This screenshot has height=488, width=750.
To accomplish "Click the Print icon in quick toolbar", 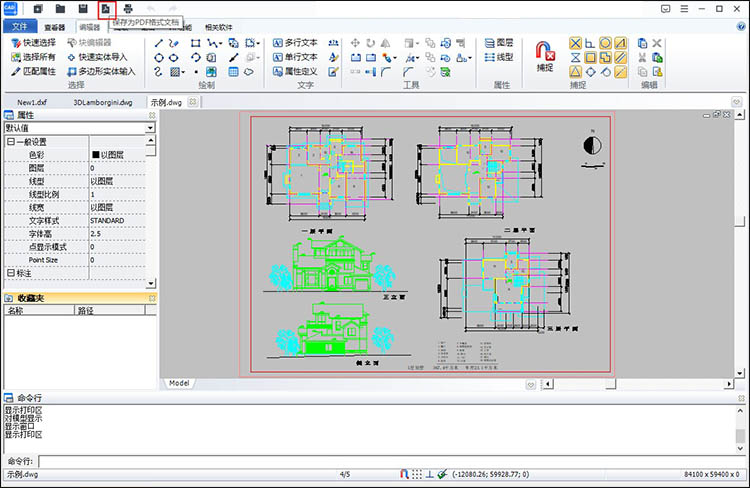I will (x=128, y=9).
